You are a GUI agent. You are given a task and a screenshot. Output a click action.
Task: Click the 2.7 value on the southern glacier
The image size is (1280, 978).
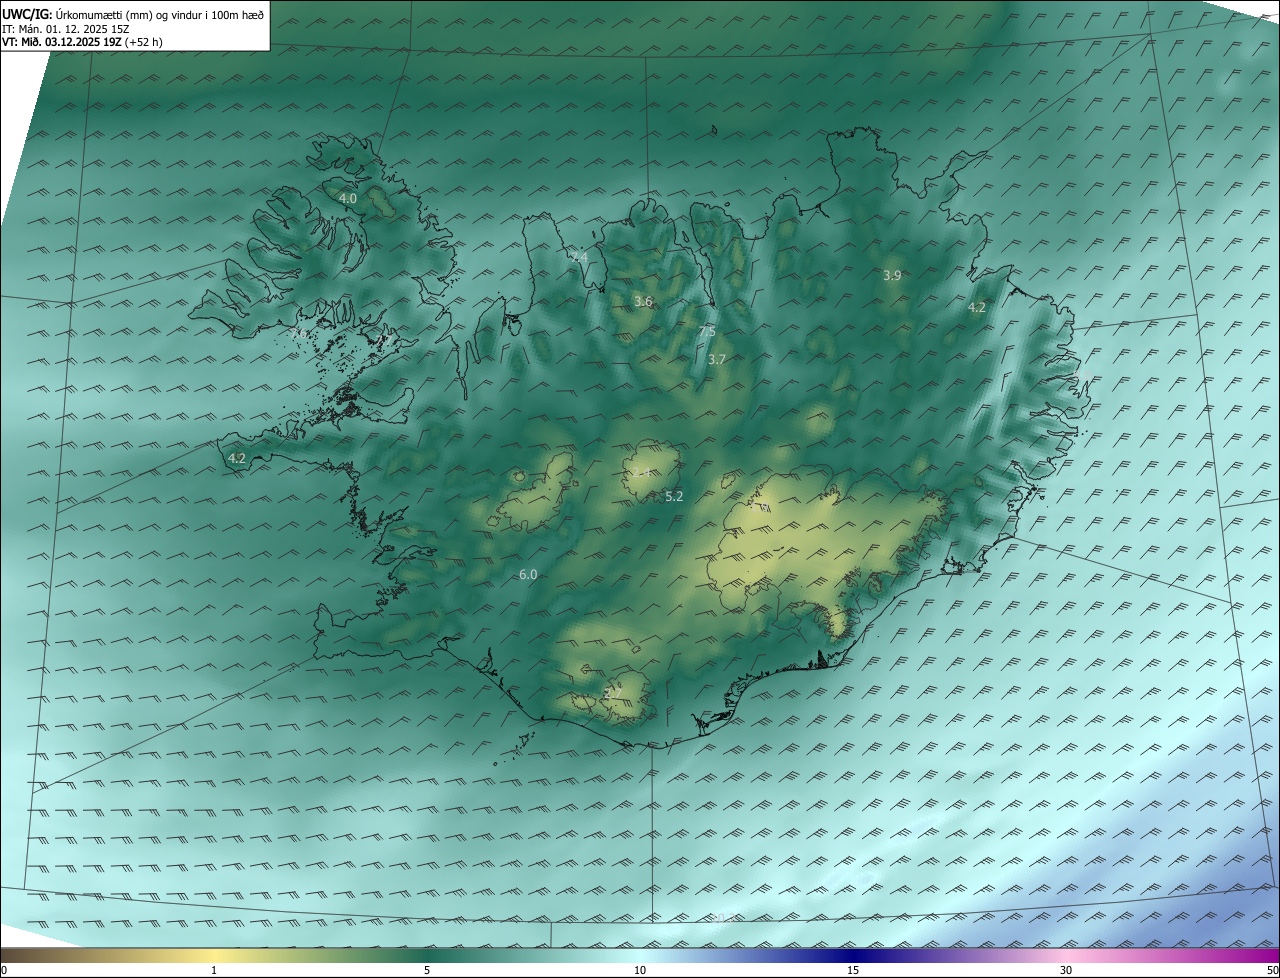[x=613, y=693]
